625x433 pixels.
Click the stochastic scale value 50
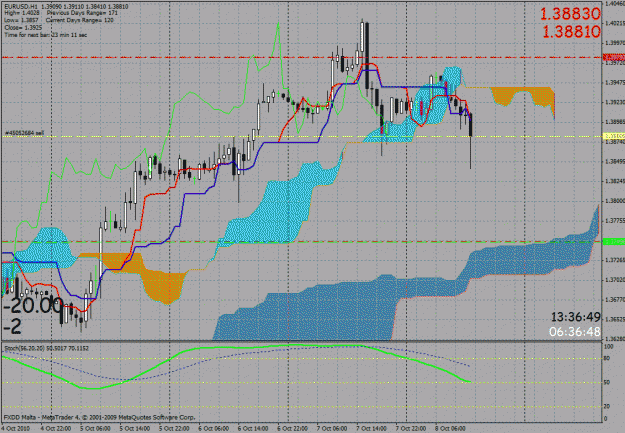(607, 383)
